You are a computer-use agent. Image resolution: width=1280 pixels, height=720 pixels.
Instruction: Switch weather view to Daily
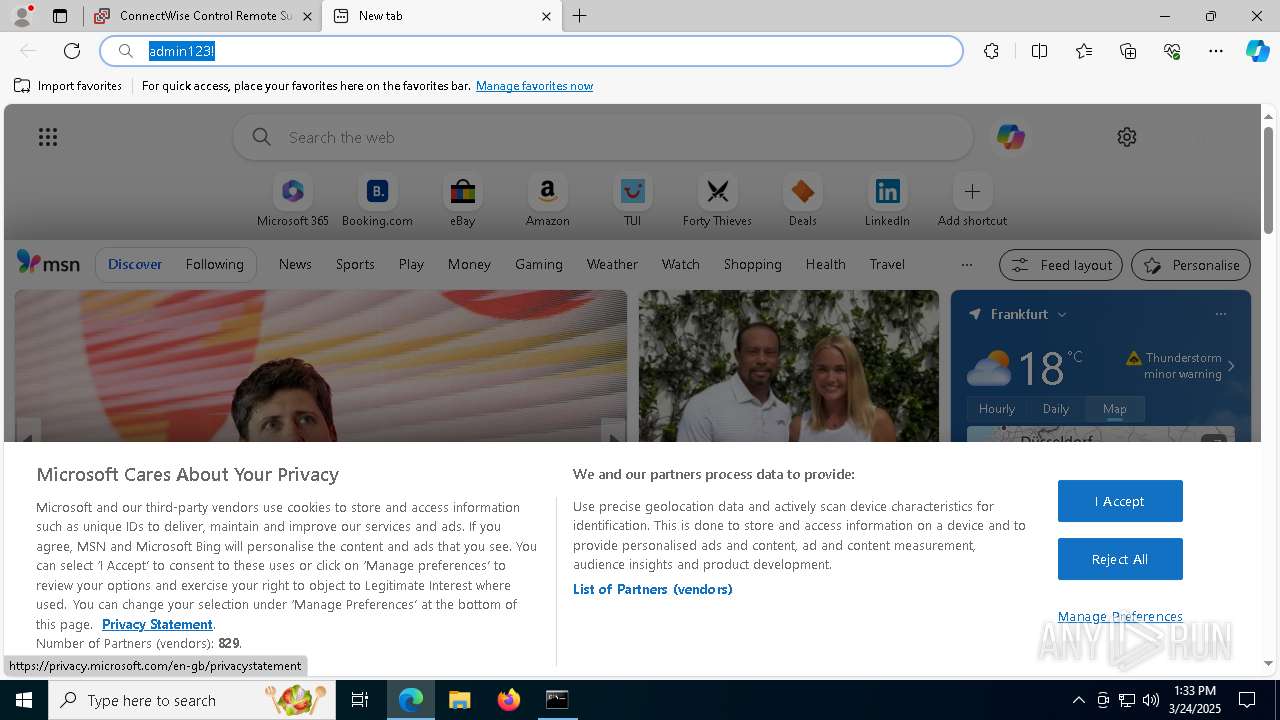(1056, 408)
